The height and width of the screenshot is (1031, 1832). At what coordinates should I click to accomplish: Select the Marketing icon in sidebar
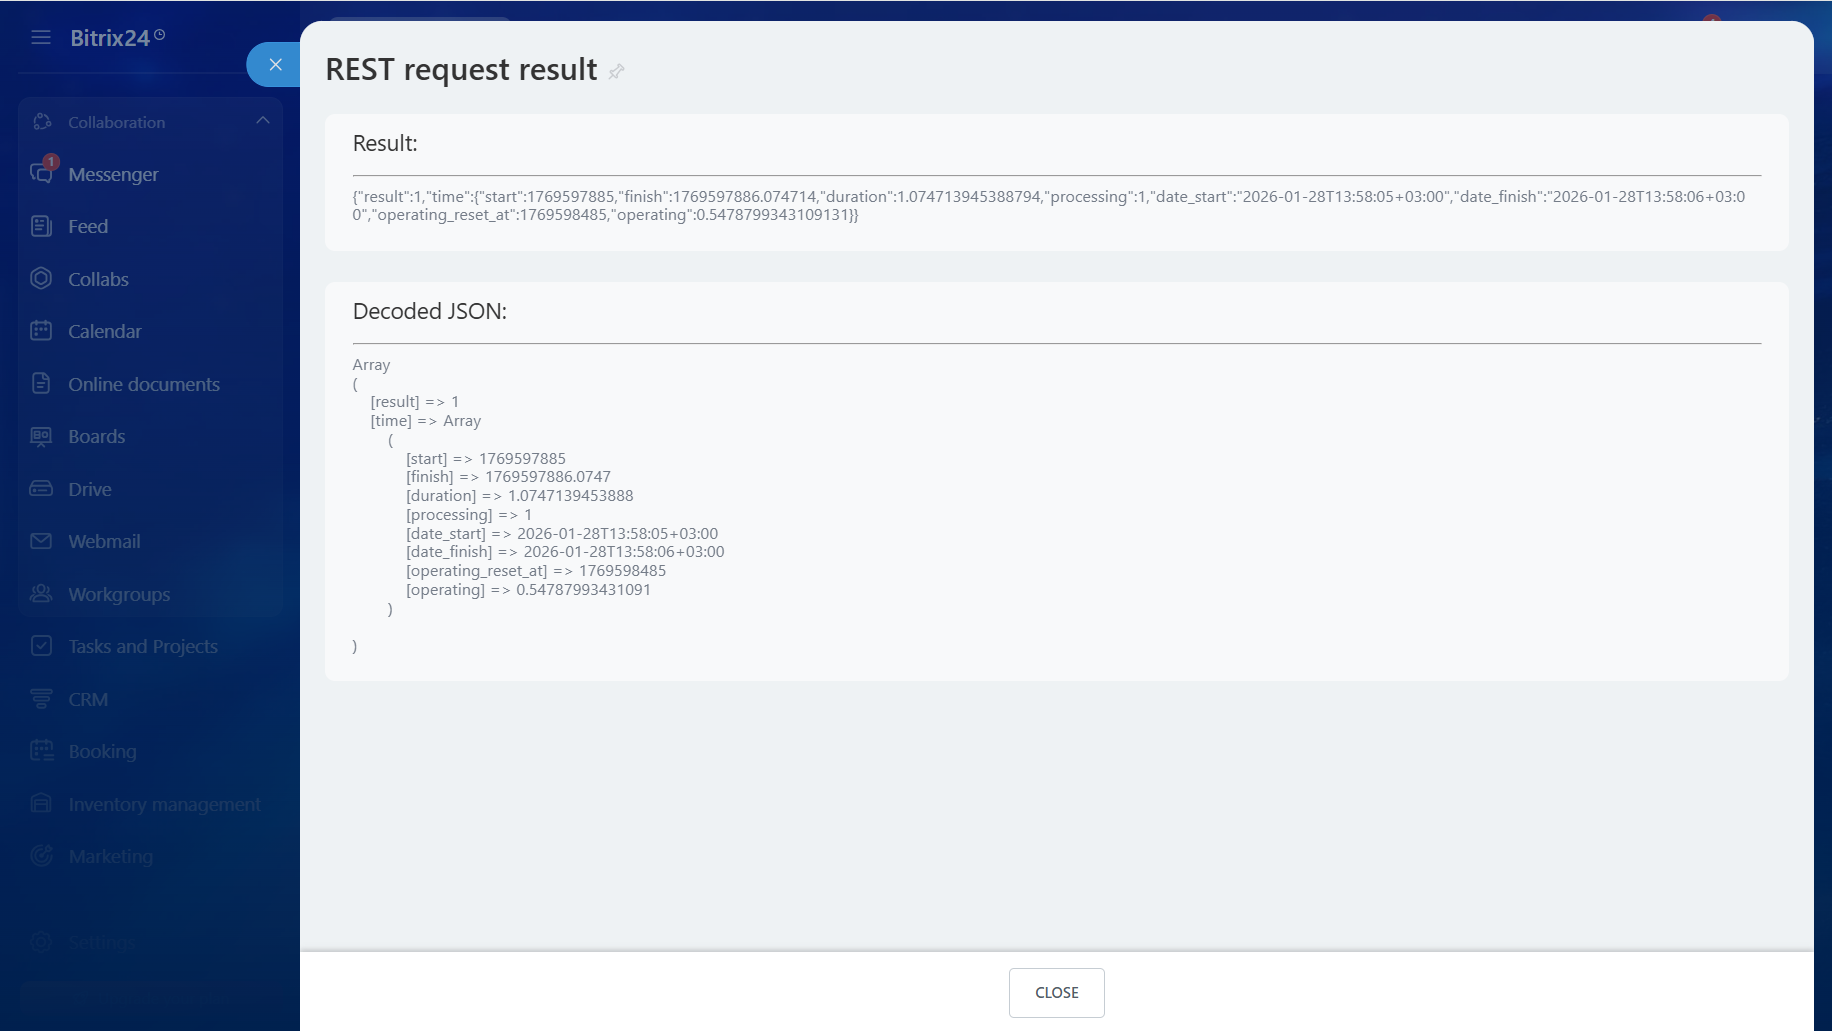(41, 855)
